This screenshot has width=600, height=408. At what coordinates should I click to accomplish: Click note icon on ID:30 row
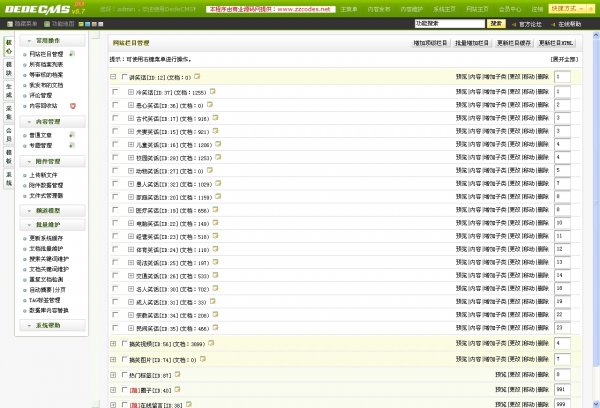click(215, 288)
